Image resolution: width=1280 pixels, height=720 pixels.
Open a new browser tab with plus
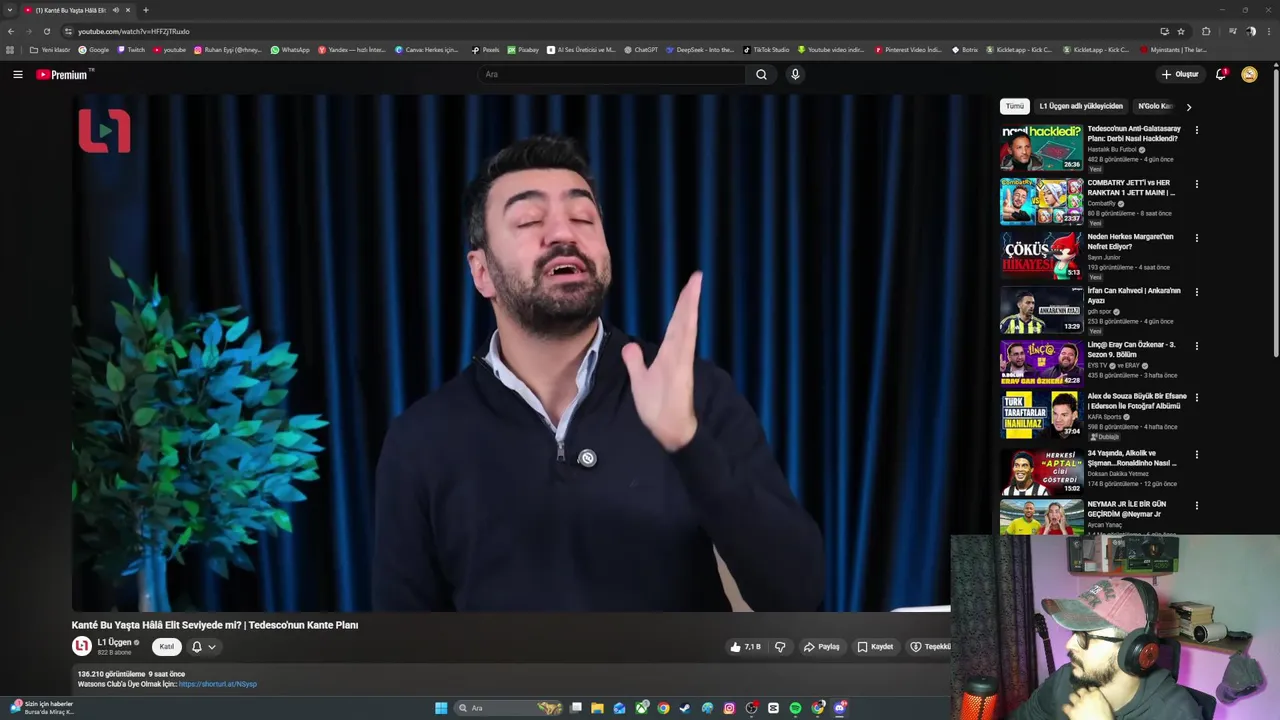pyautogui.click(x=146, y=10)
